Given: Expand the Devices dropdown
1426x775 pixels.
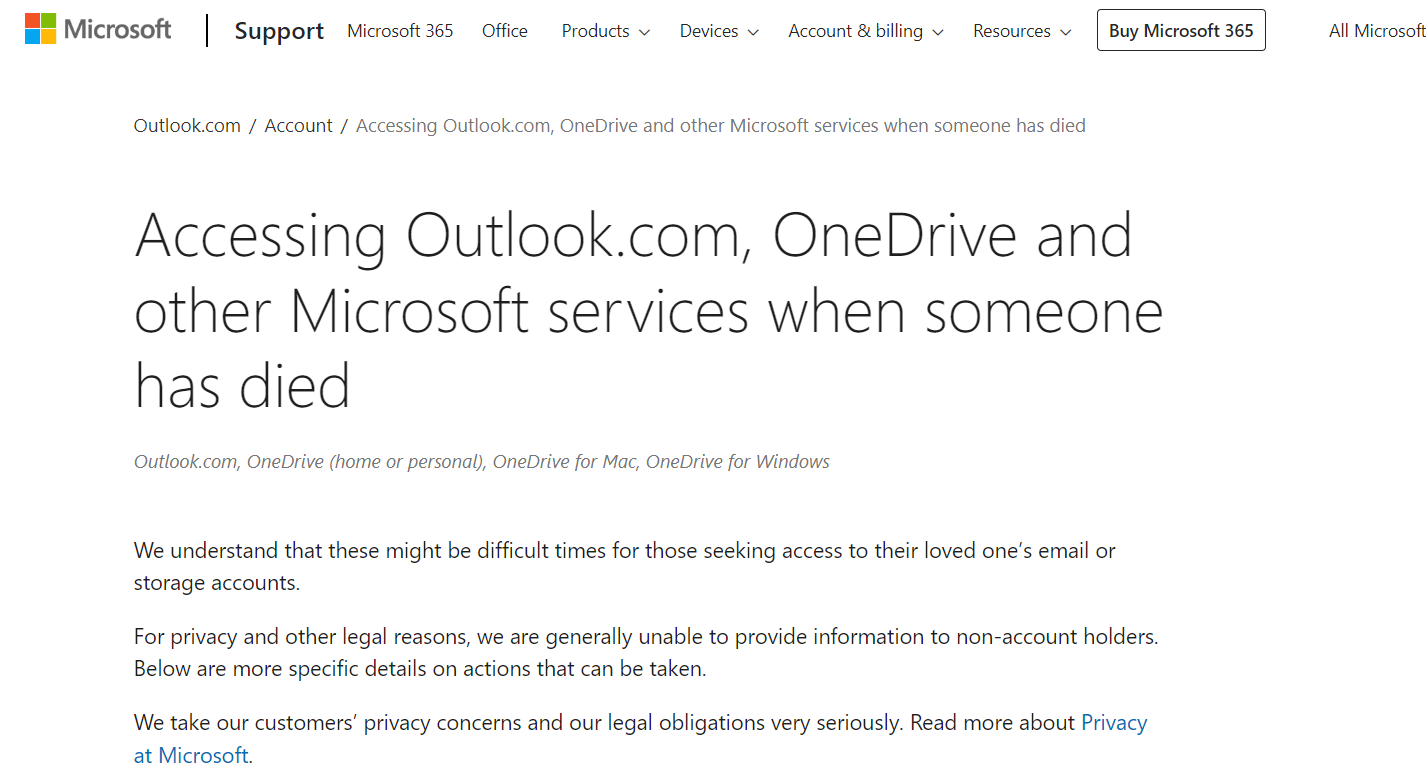Looking at the screenshot, I should [x=719, y=31].
